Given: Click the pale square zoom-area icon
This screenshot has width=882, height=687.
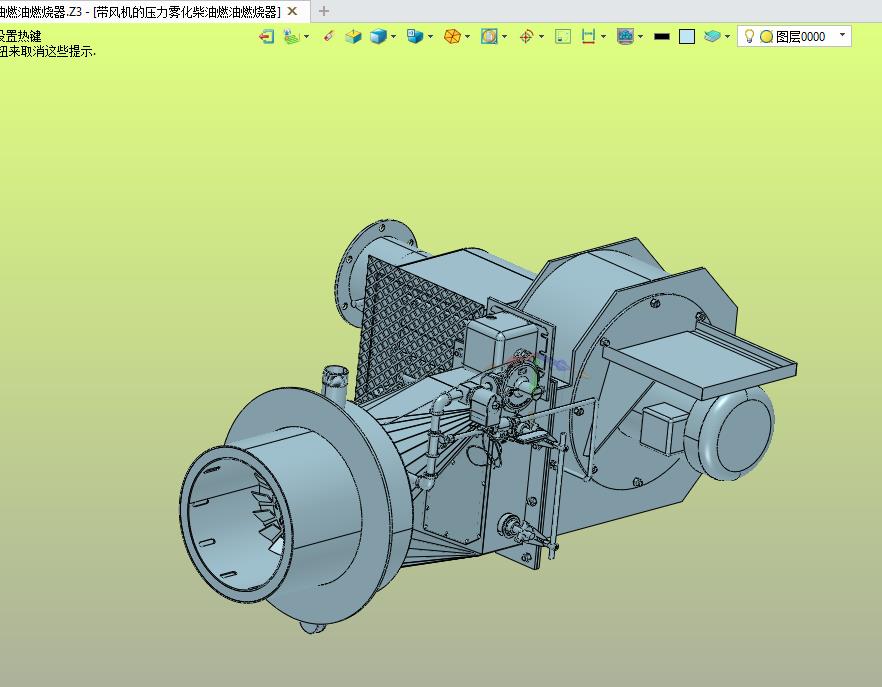Looking at the screenshot, I should (x=563, y=37).
